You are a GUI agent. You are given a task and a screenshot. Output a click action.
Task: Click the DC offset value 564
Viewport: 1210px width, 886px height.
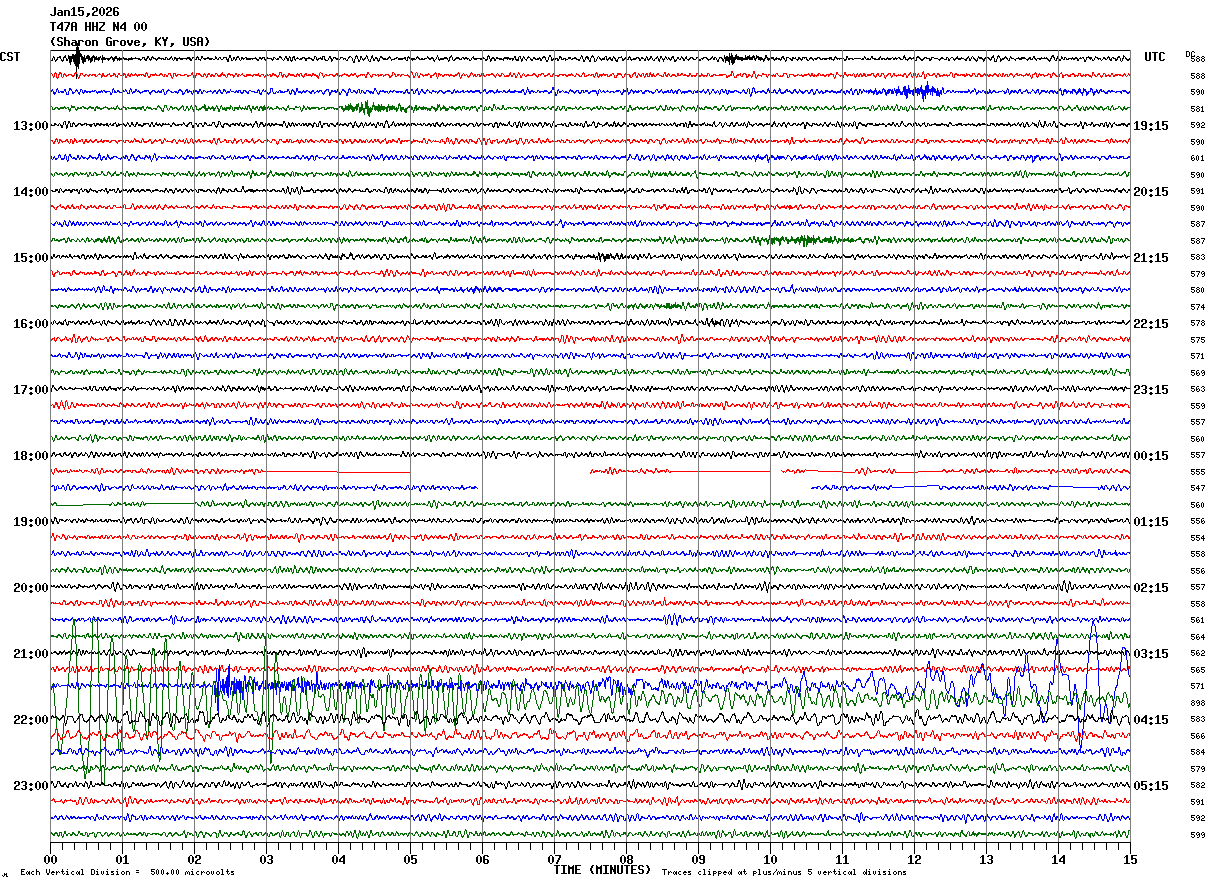coord(1197,637)
